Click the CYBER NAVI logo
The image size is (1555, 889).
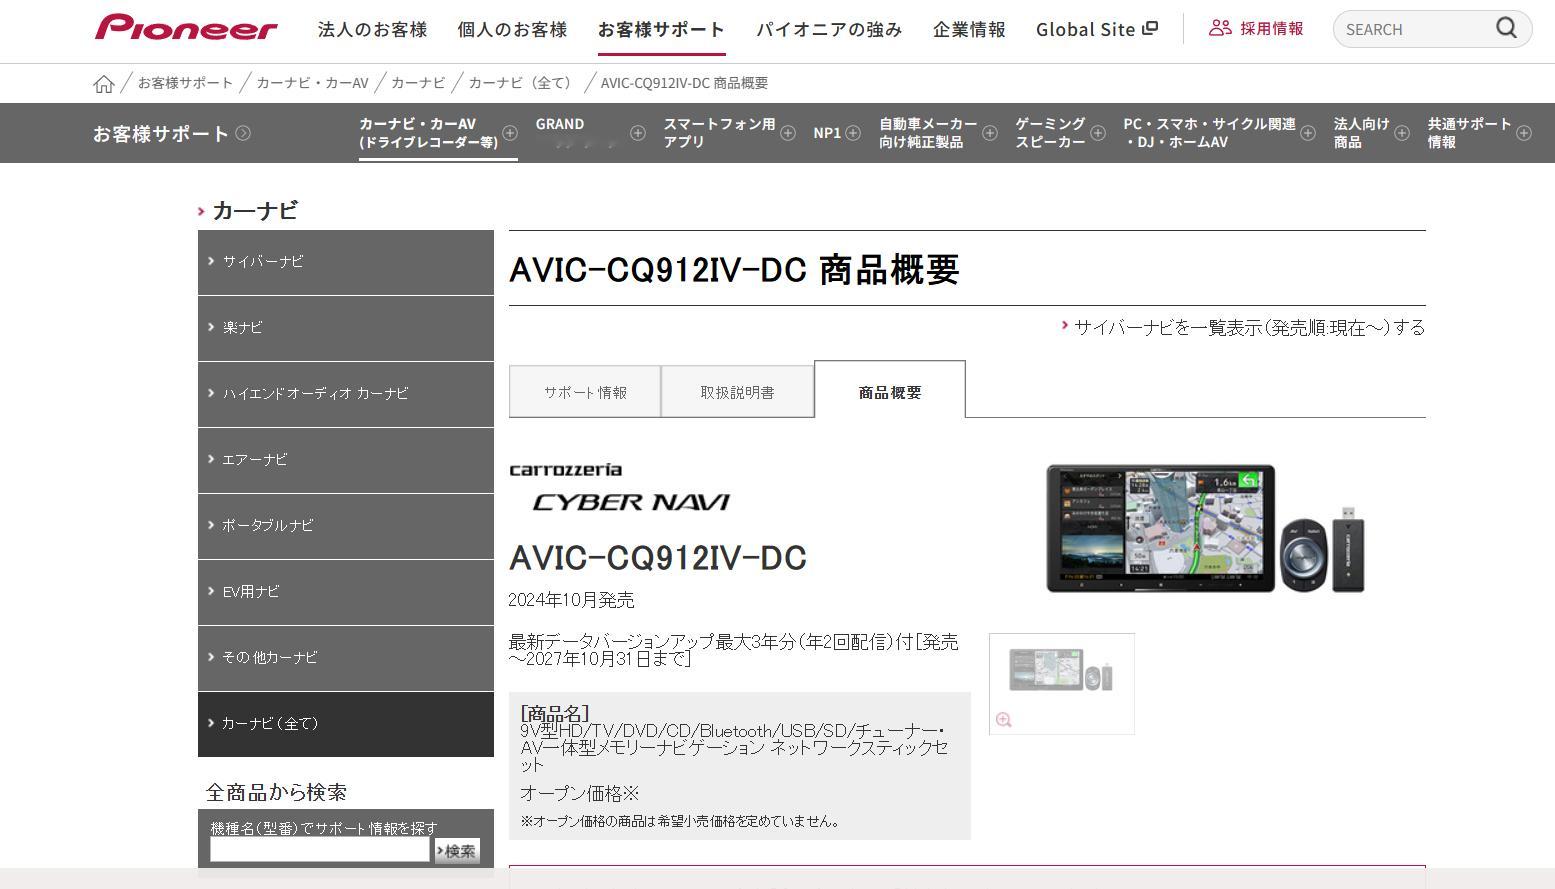[631, 502]
